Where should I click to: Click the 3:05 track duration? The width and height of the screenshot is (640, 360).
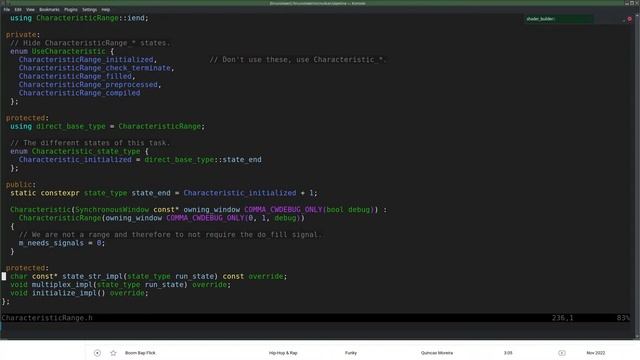point(508,353)
